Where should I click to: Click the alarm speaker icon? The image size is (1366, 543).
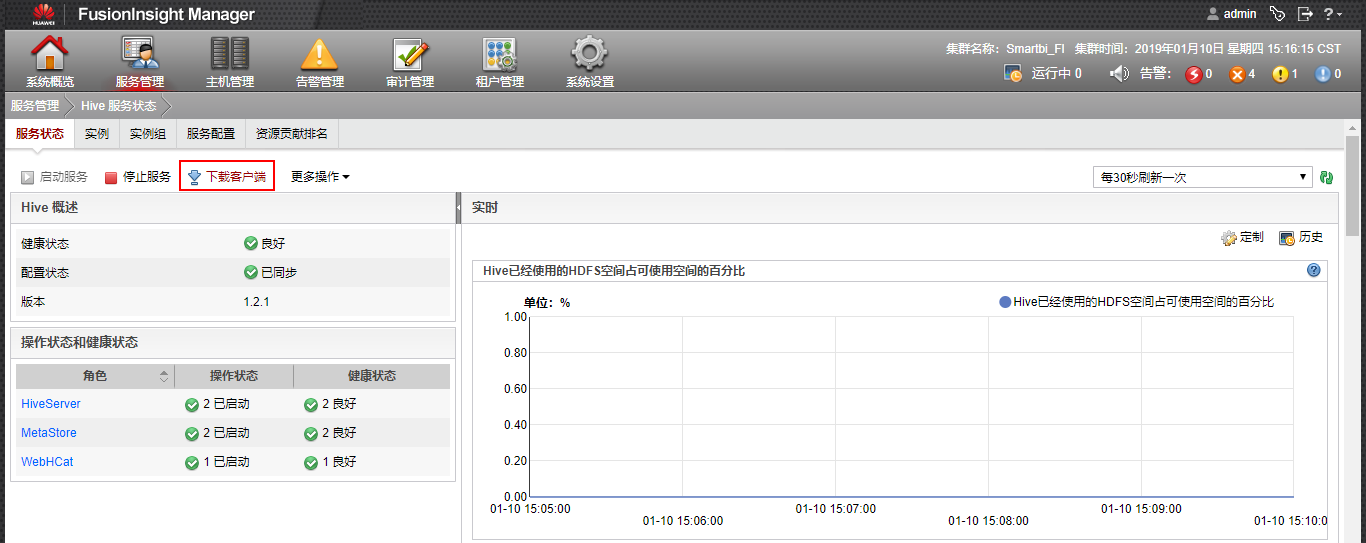(1120, 73)
